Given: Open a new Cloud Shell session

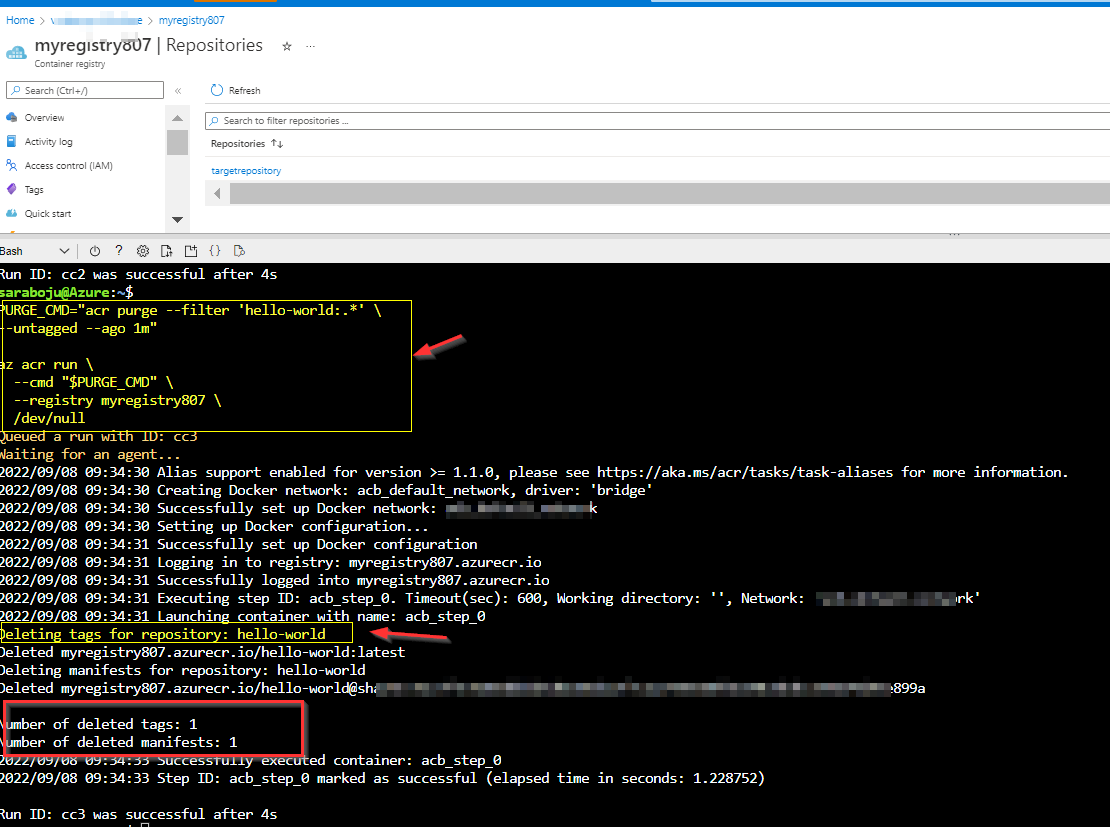Looking at the screenshot, I should click(190, 251).
